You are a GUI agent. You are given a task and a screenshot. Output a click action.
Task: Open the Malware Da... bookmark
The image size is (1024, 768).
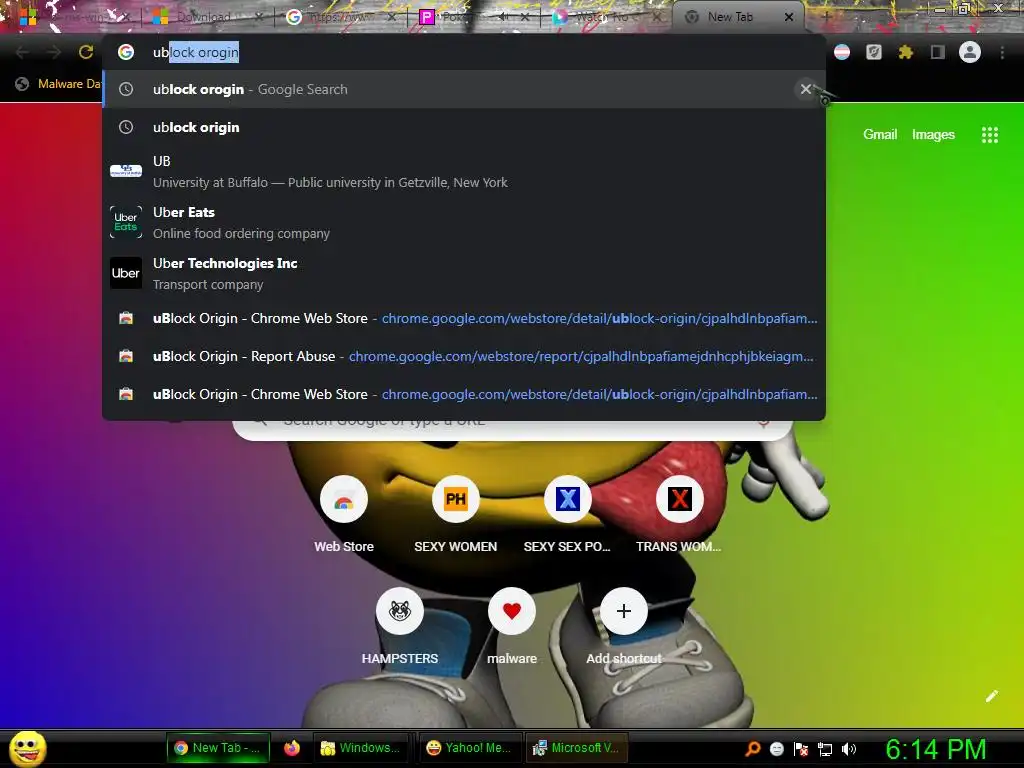59,84
